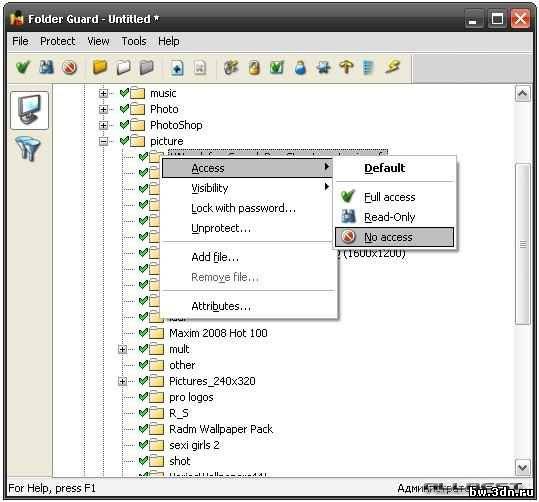Collapse the picture folder node
The height and width of the screenshot is (502, 539).
click(103, 141)
